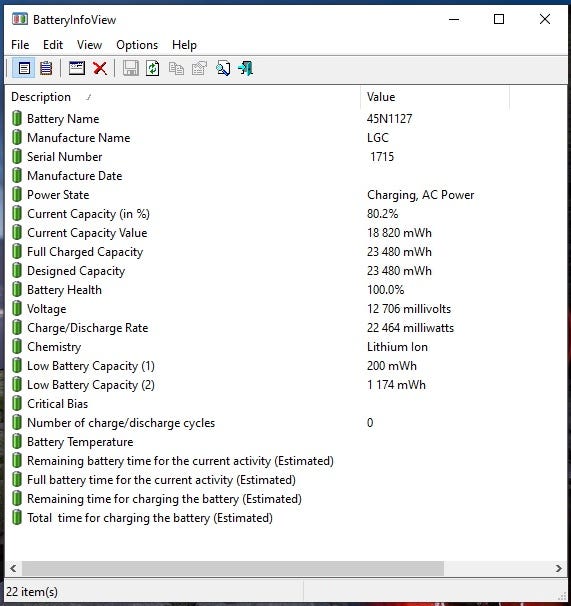Click the Exit door toolbar icon

[246, 69]
